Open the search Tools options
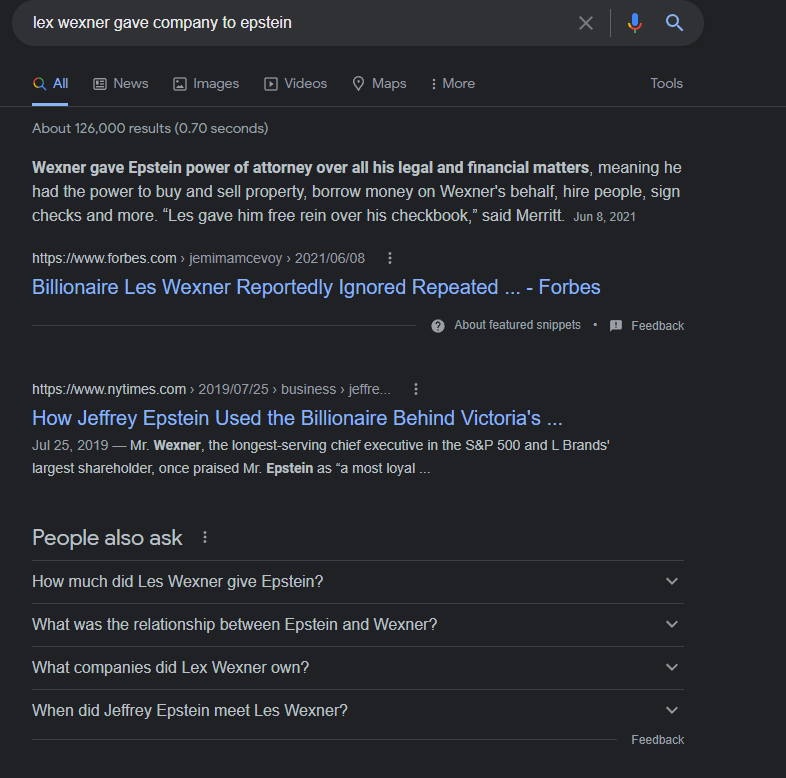Image resolution: width=786 pixels, height=778 pixels. click(666, 83)
